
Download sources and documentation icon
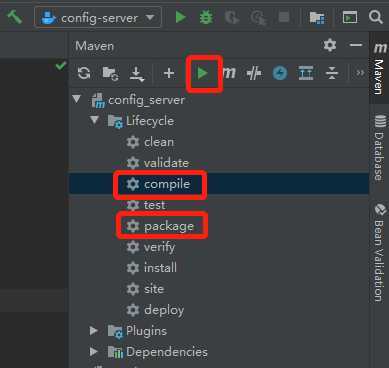coord(137,74)
